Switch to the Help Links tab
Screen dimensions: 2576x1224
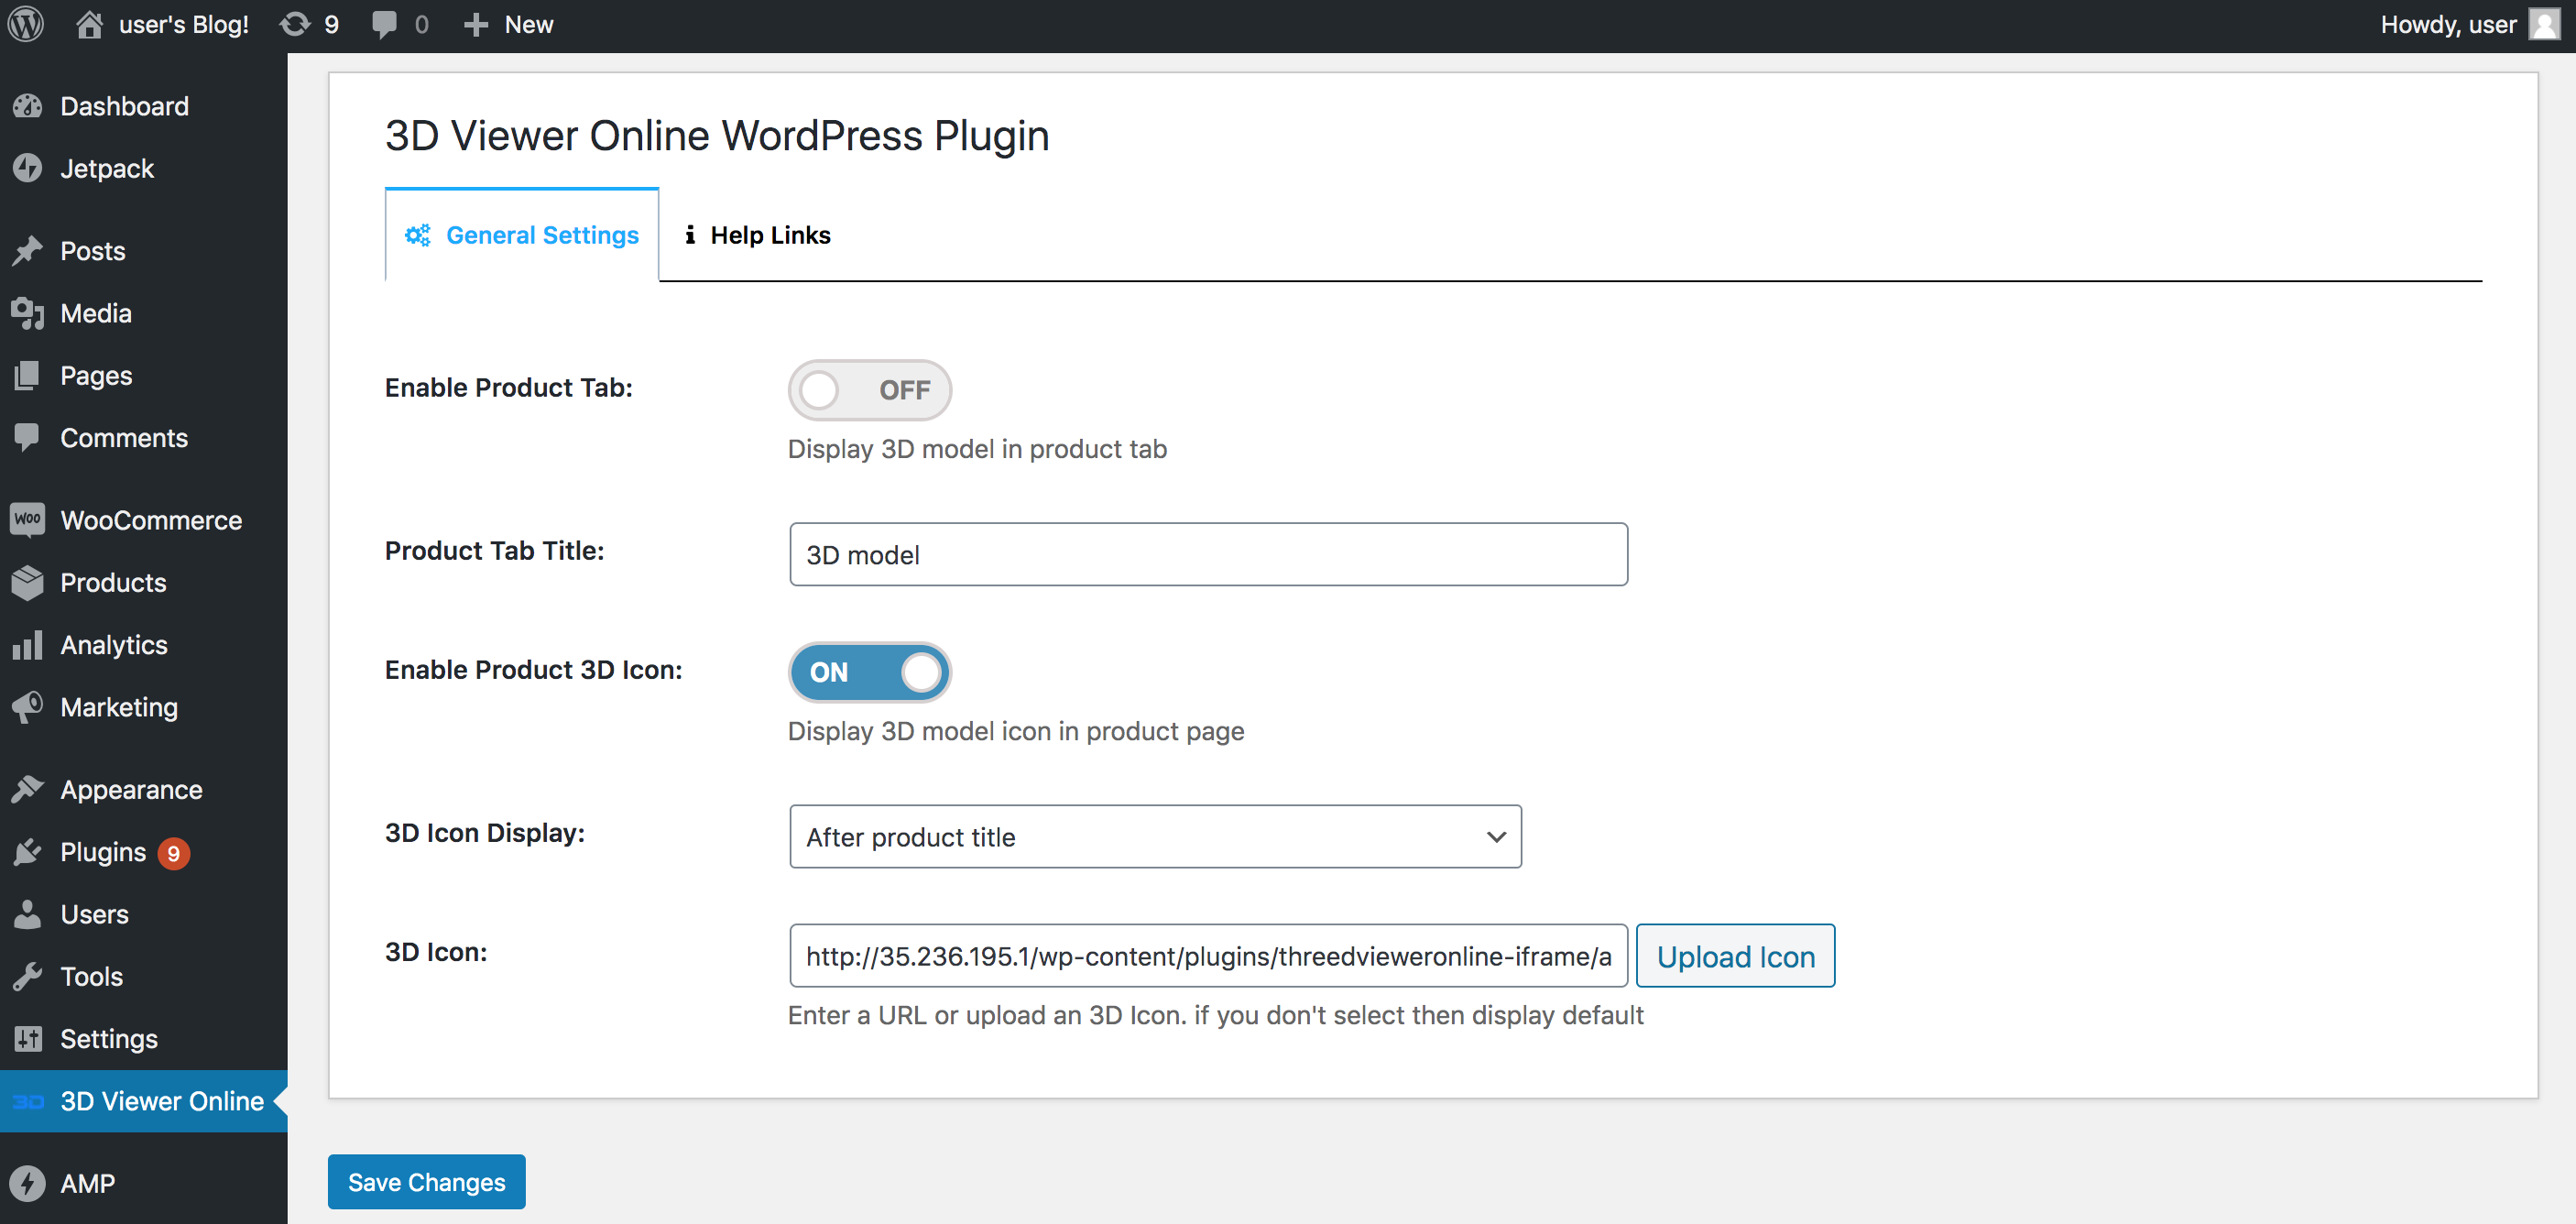pyautogui.click(x=758, y=235)
